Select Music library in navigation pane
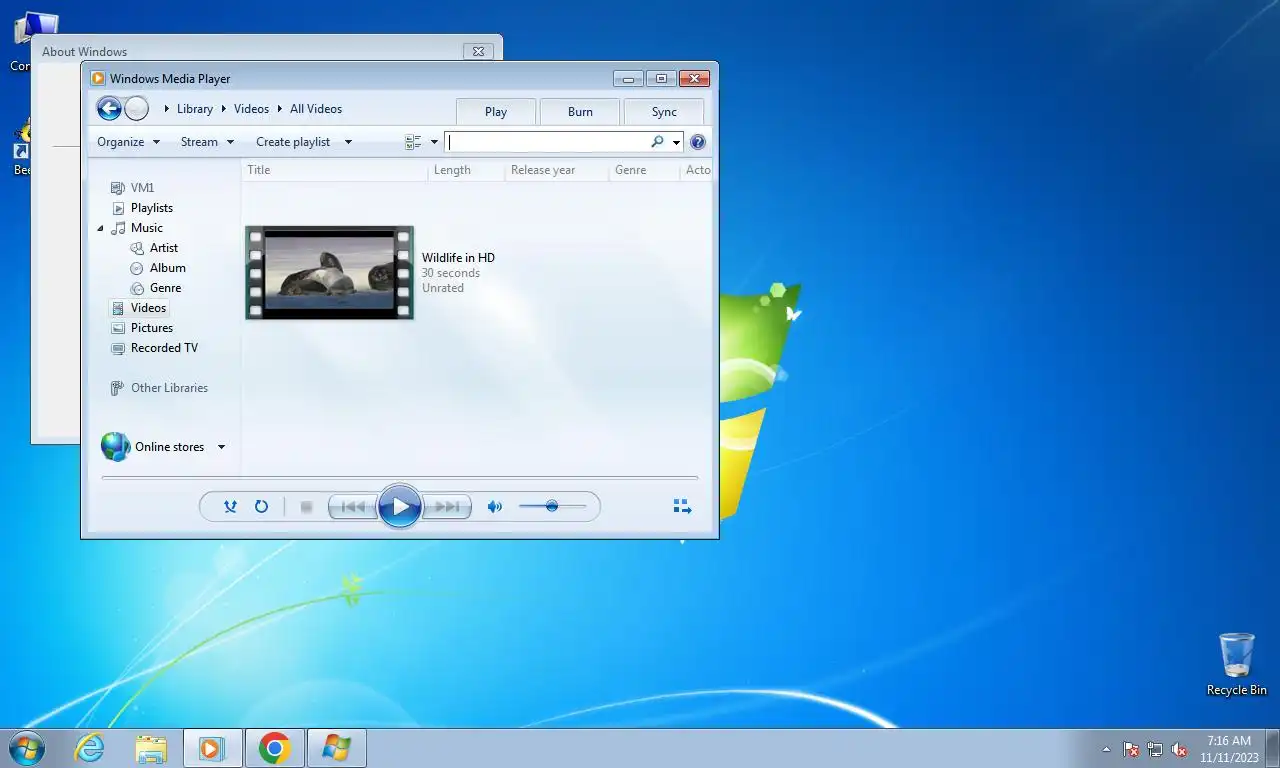This screenshot has width=1280, height=768. [146, 228]
